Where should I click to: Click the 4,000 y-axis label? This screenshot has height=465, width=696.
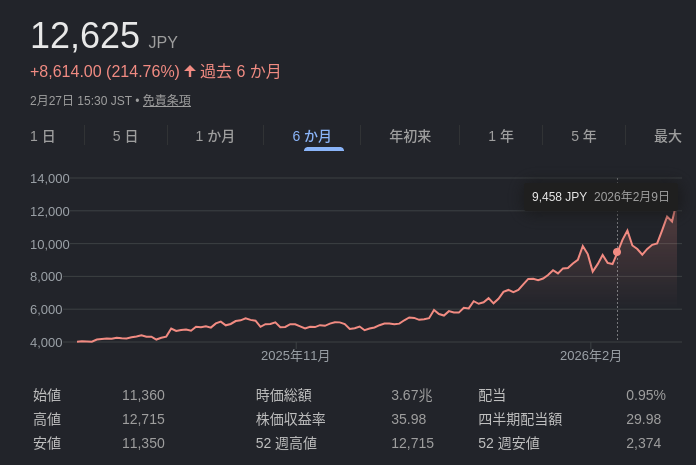point(46,343)
